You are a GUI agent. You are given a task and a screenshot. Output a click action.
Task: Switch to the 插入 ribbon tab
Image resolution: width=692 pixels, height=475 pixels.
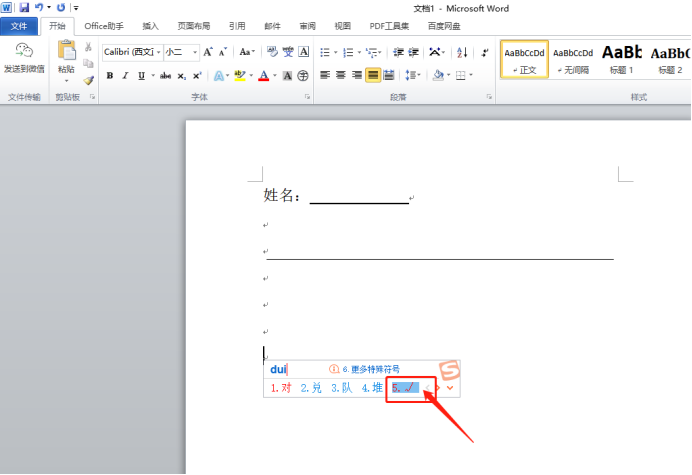[x=150, y=26]
